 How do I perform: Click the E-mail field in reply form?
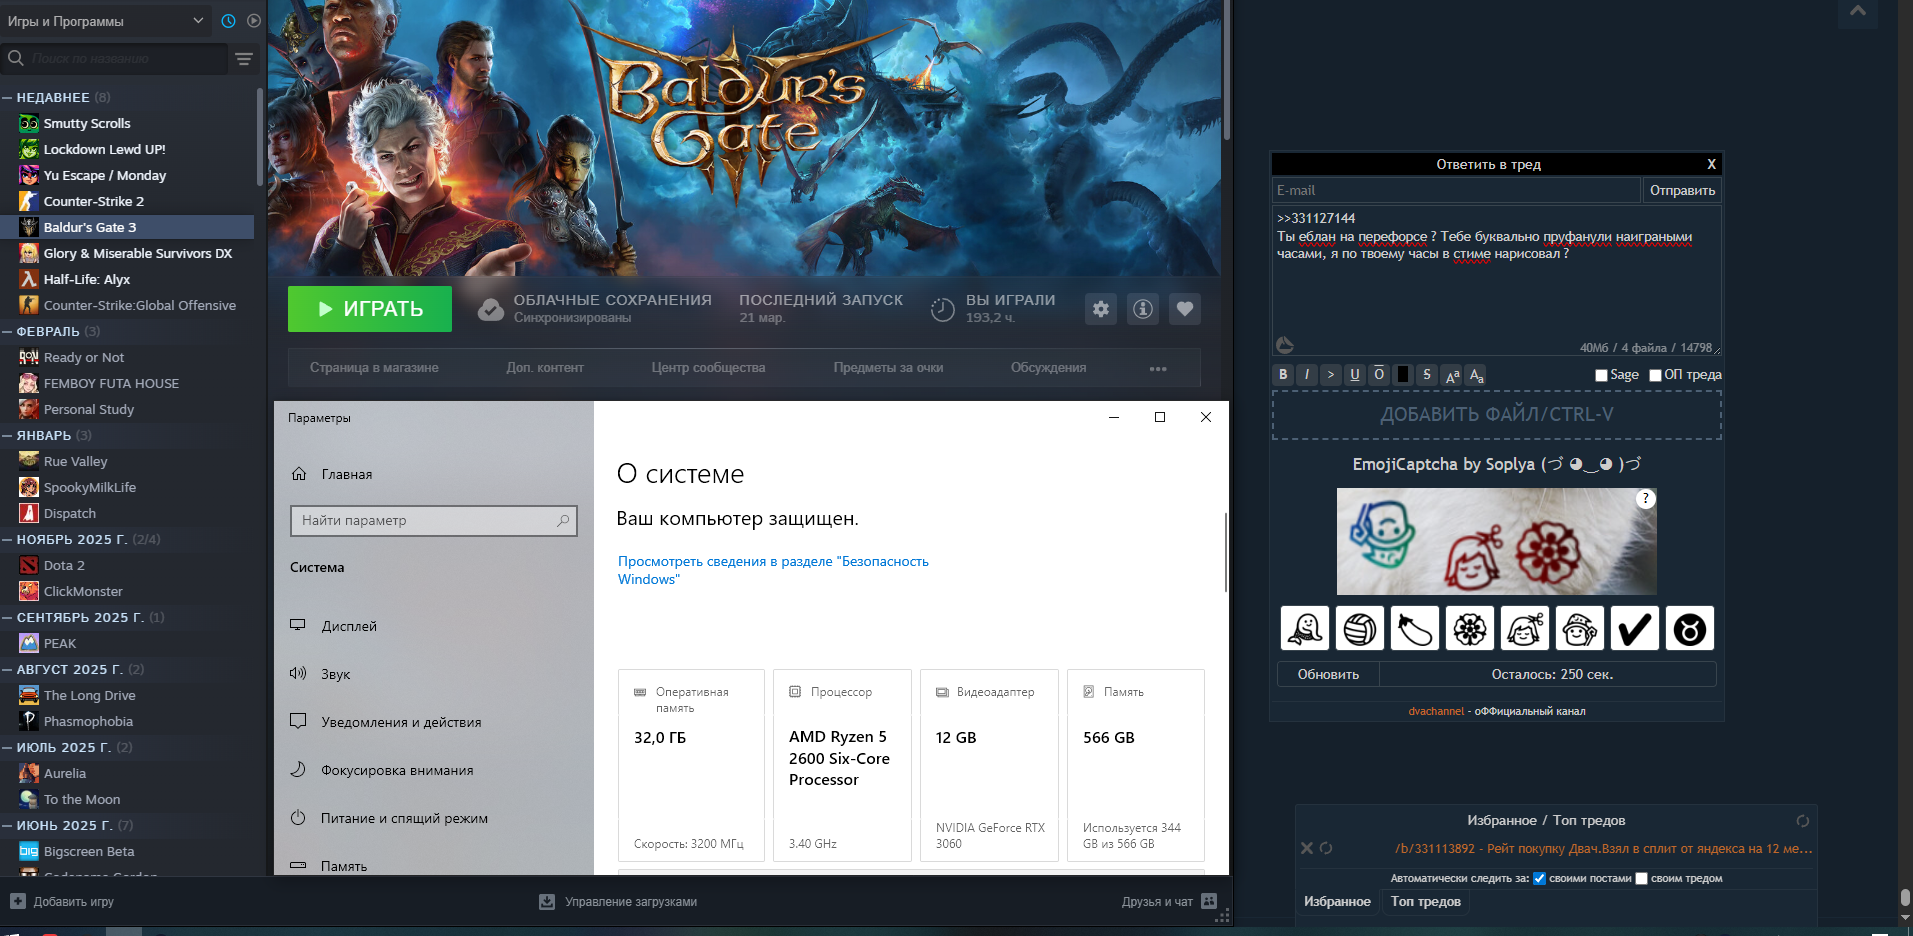(1456, 190)
